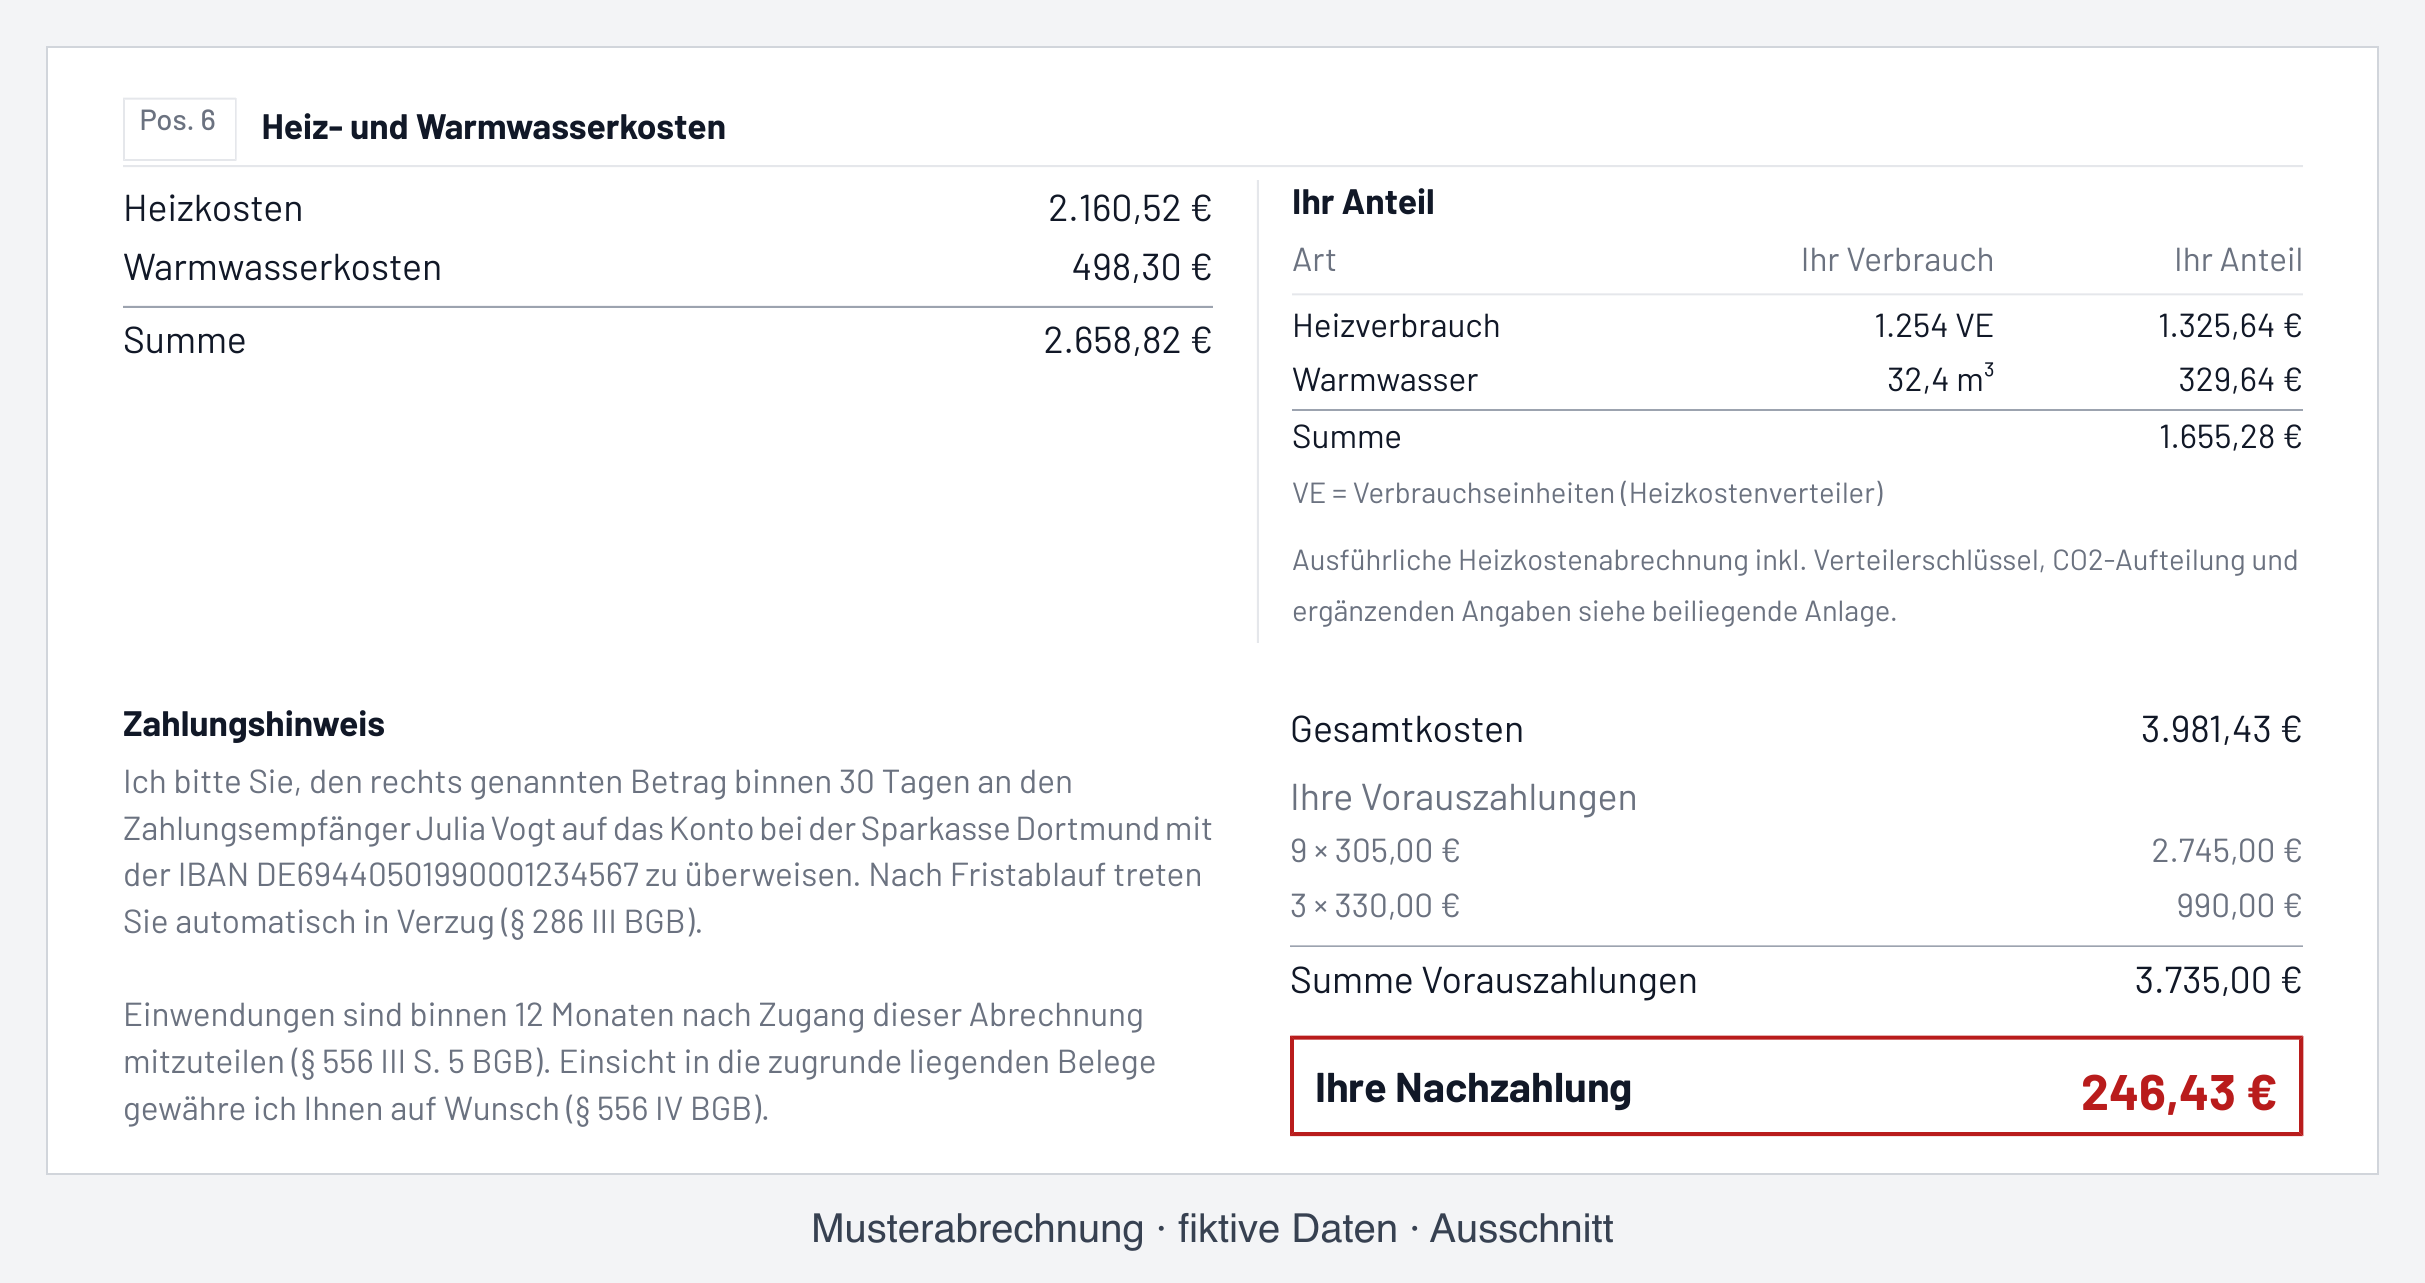The height and width of the screenshot is (1283, 2425).
Task: Click the 'Heizverbrauch' row label
Action: pyautogui.click(x=1396, y=326)
